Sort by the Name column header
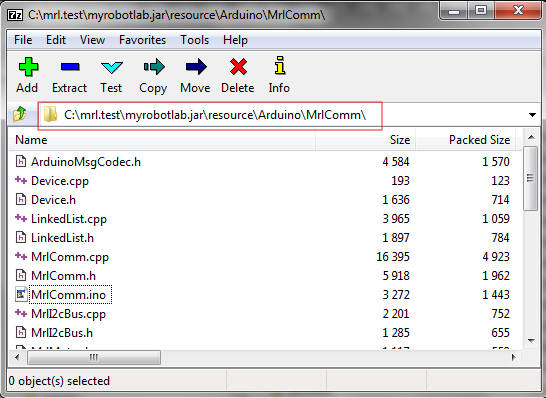Image resolution: width=546 pixels, height=398 pixels. [x=162, y=140]
